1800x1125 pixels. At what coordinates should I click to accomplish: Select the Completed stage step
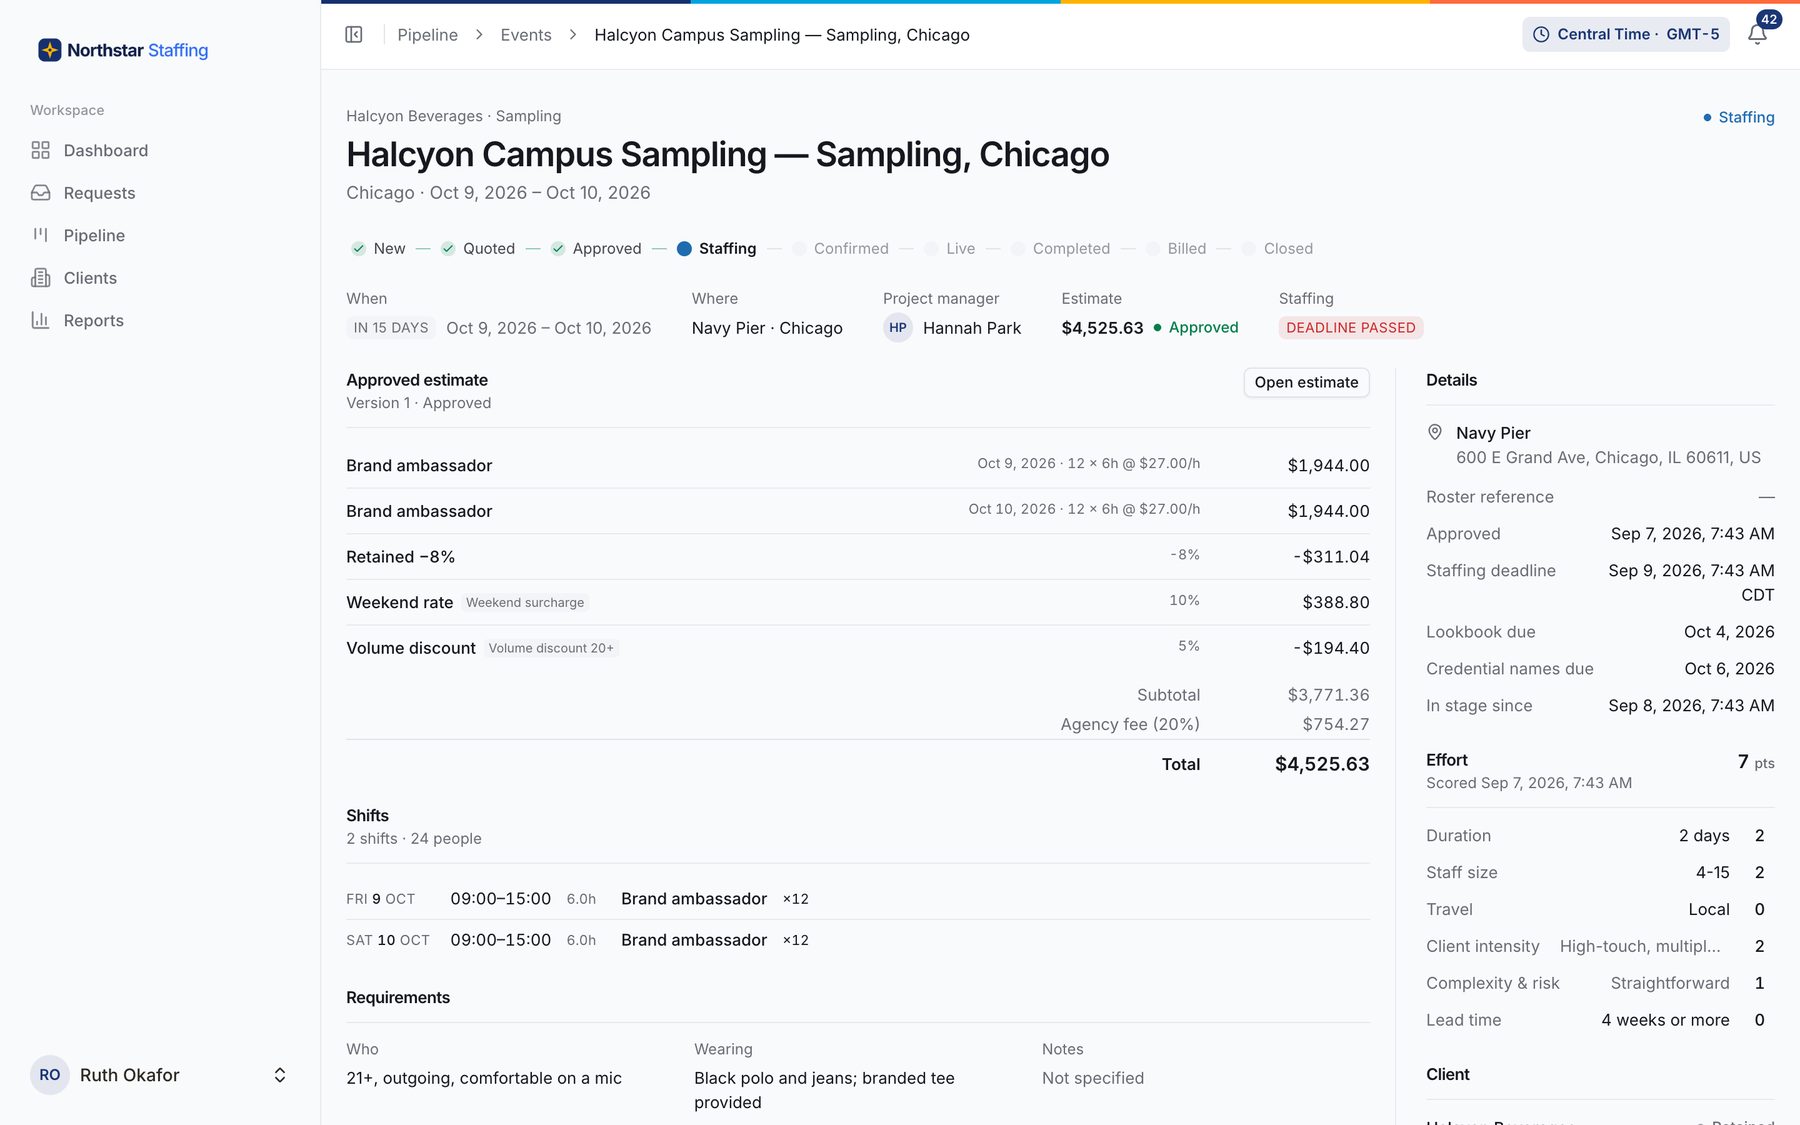(x=1060, y=248)
